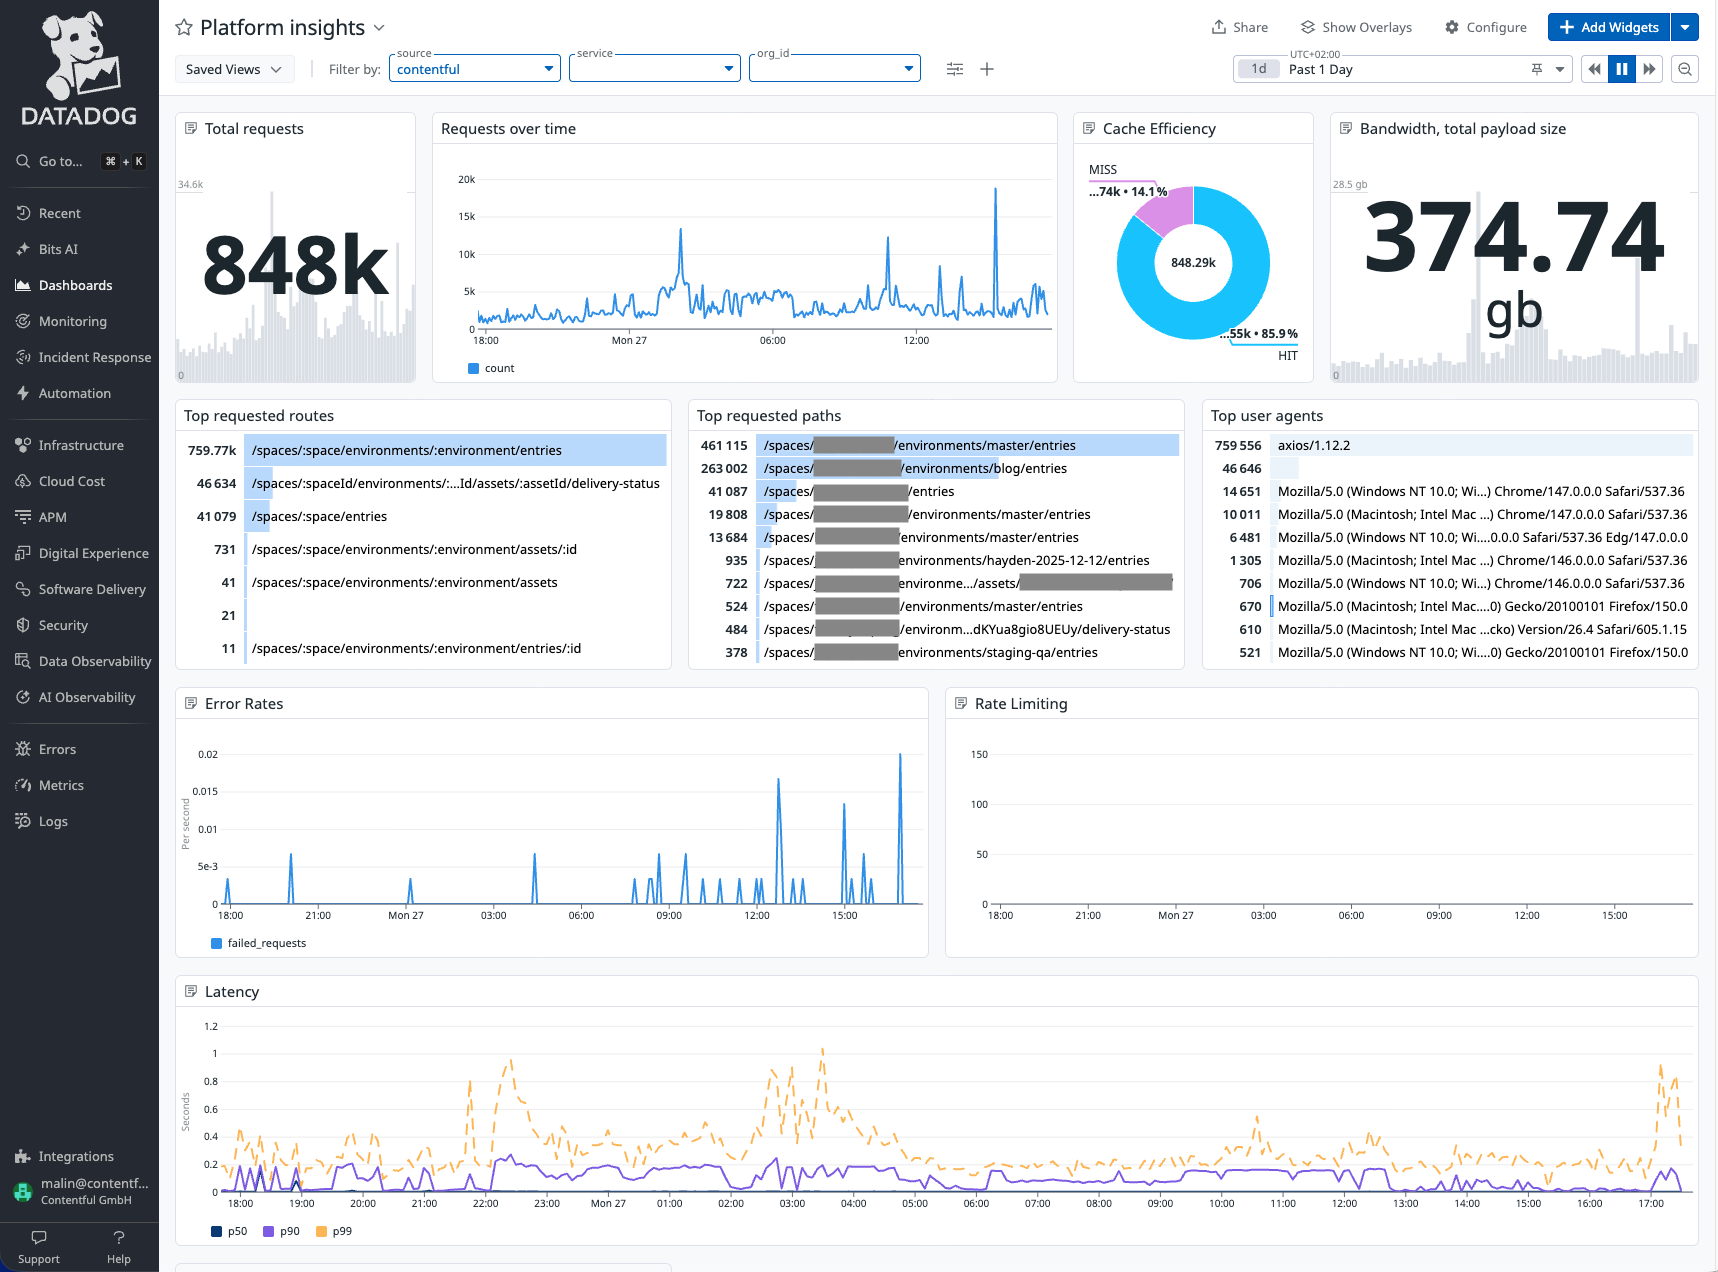Click the Cloud Cost sidebar icon
Image resolution: width=1718 pixels, height=1272 pixels.
pyautogui.click(x=23, y=481)
